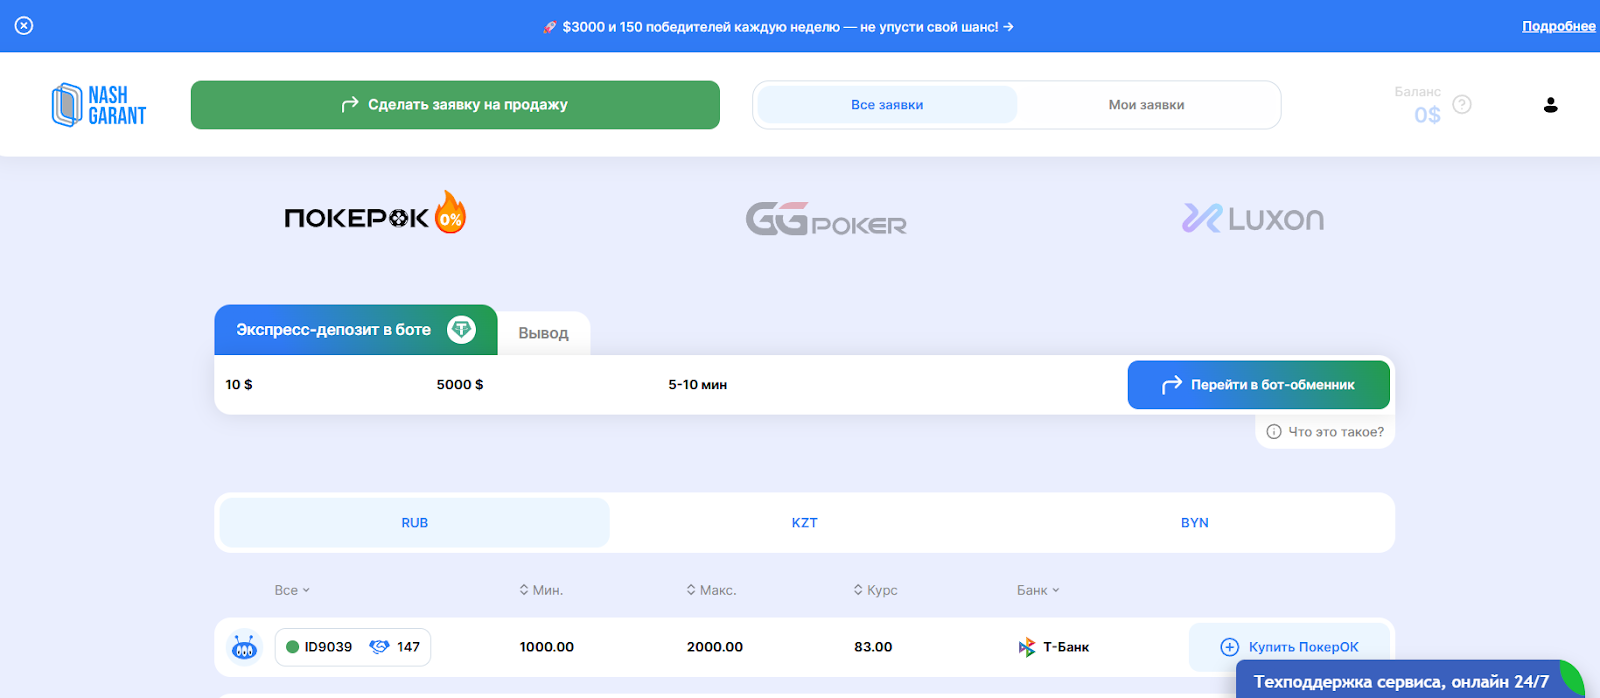Select the GGPoker room logo
Image resolution: width=1600 pixels, height=698 pixels.
point(826,219)
